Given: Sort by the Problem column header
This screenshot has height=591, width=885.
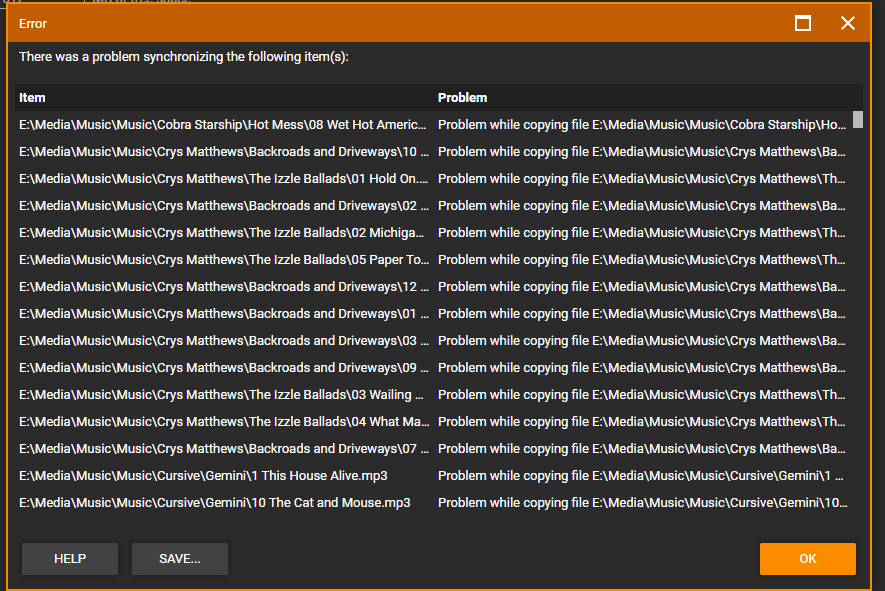Looking at the screenshot, I should (x=462, y=98).
